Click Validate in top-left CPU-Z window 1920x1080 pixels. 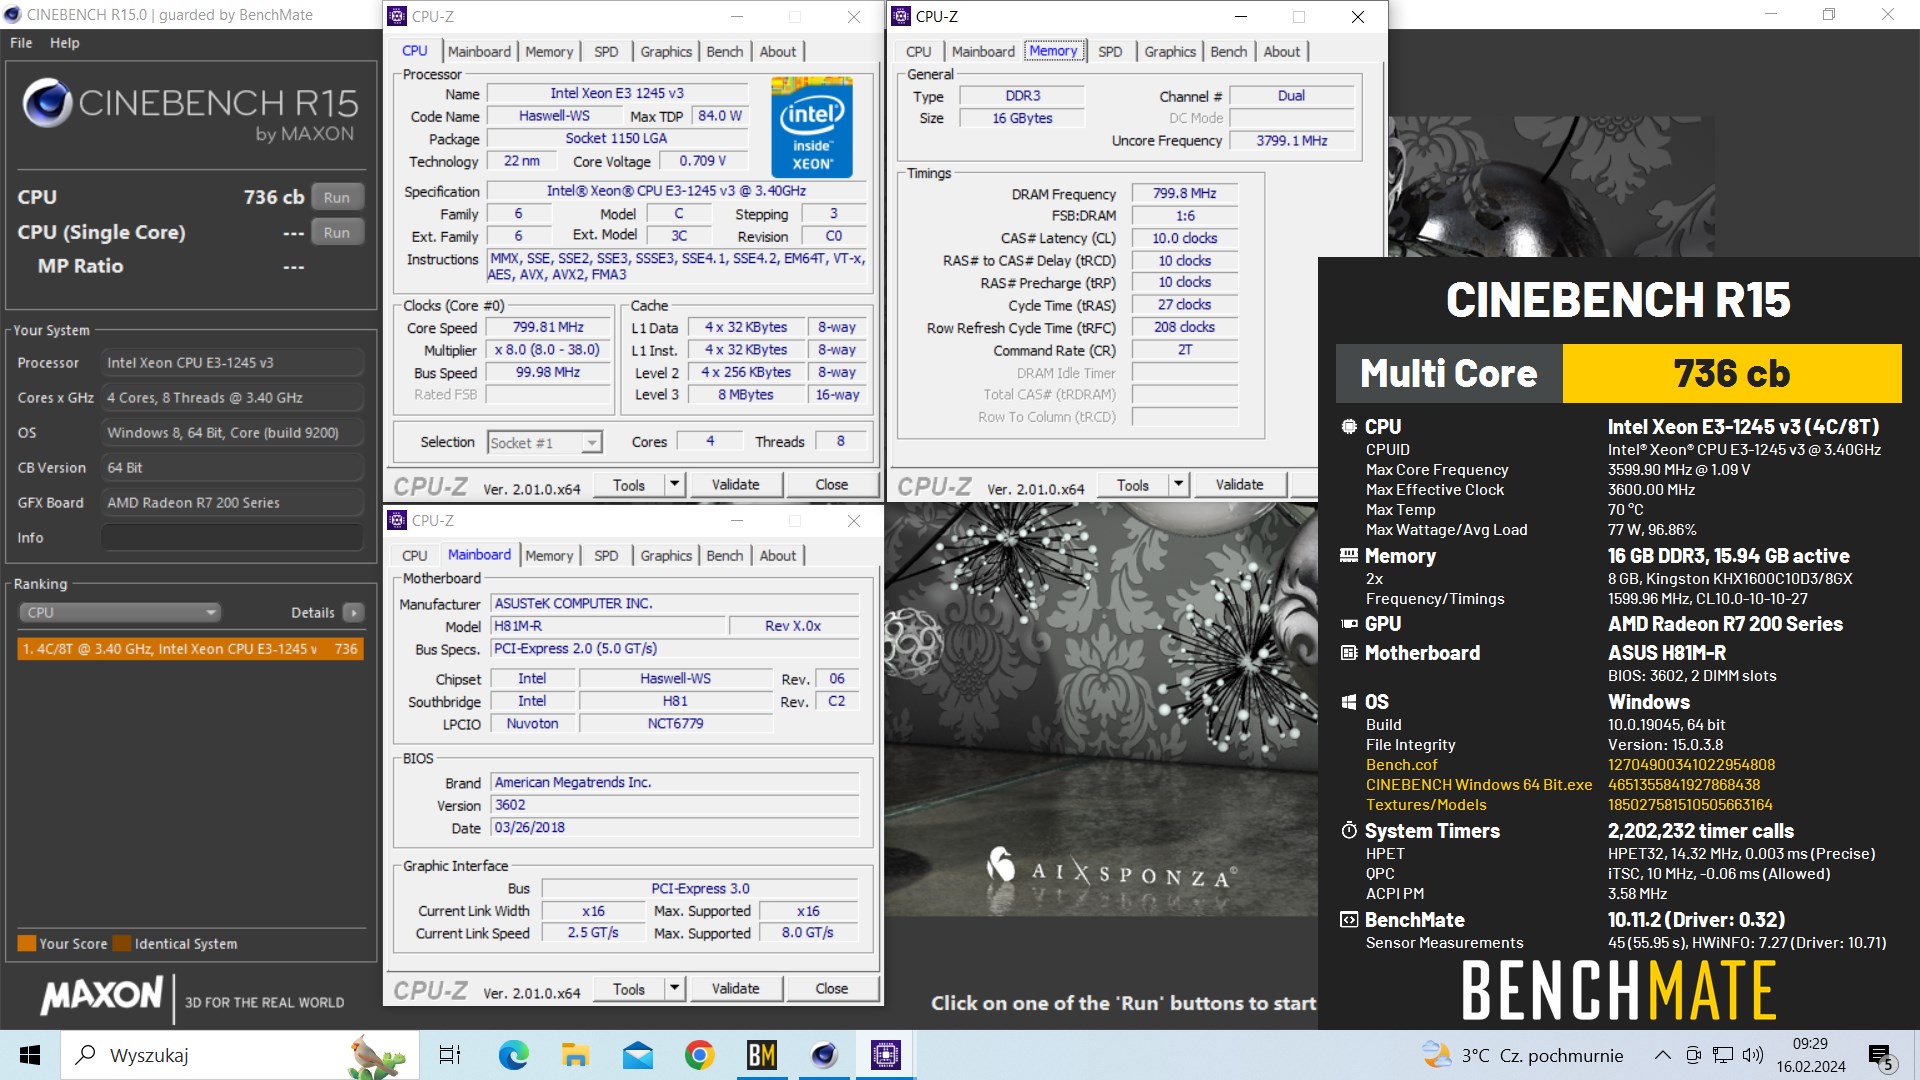(x=735, y=484)
